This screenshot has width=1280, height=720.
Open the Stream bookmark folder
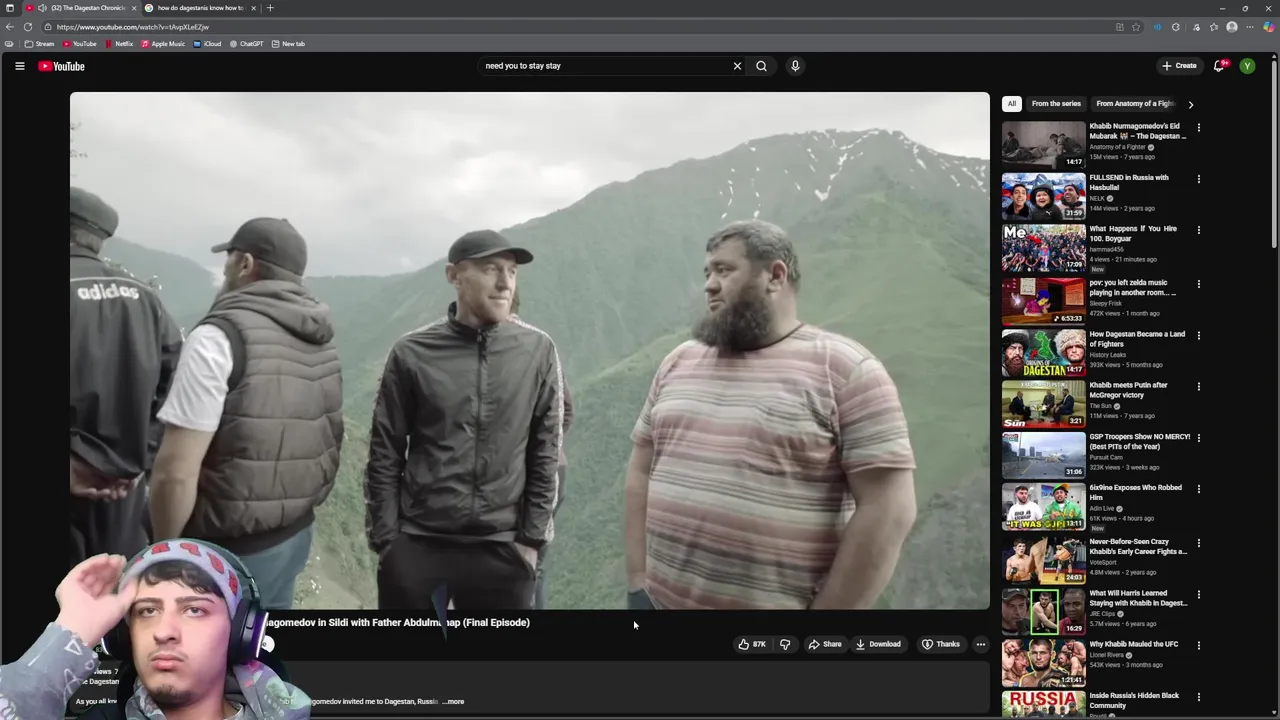click(40, 44)
